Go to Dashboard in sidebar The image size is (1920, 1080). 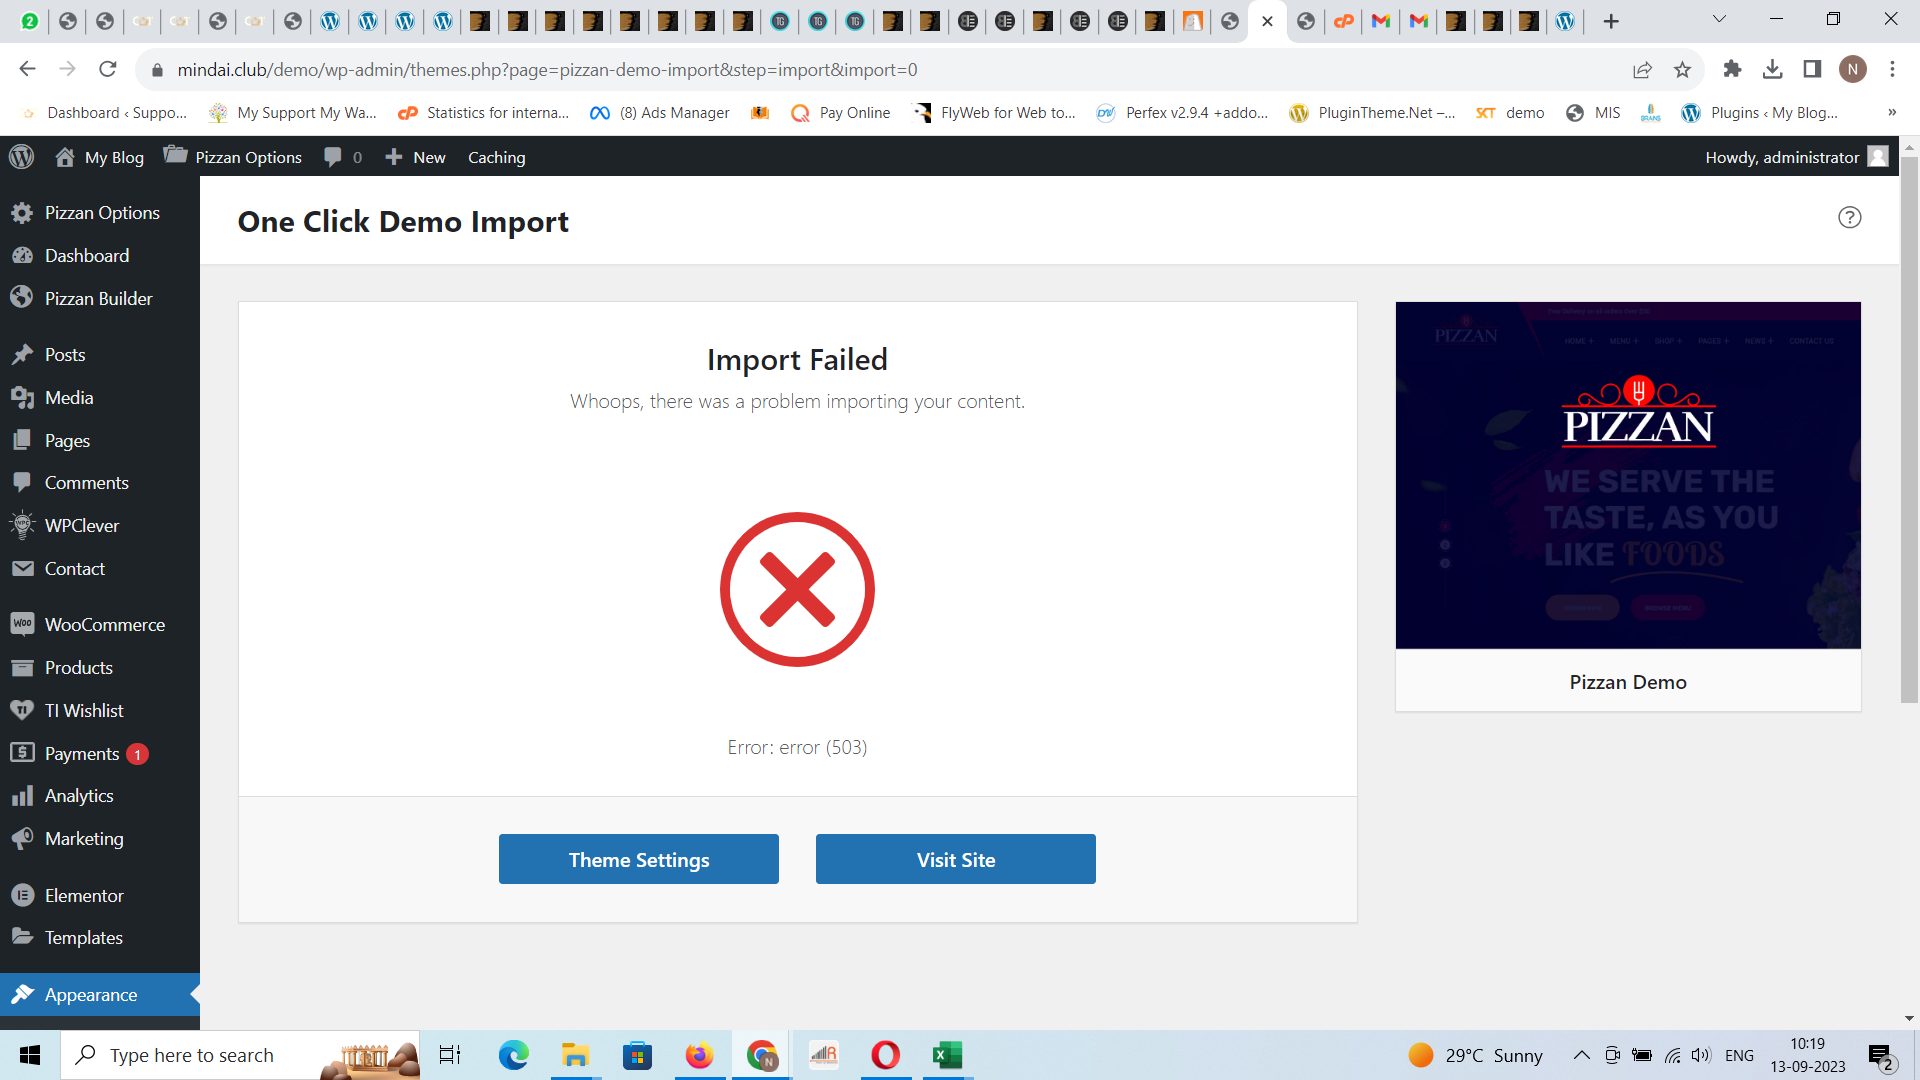tap(100, 256)
